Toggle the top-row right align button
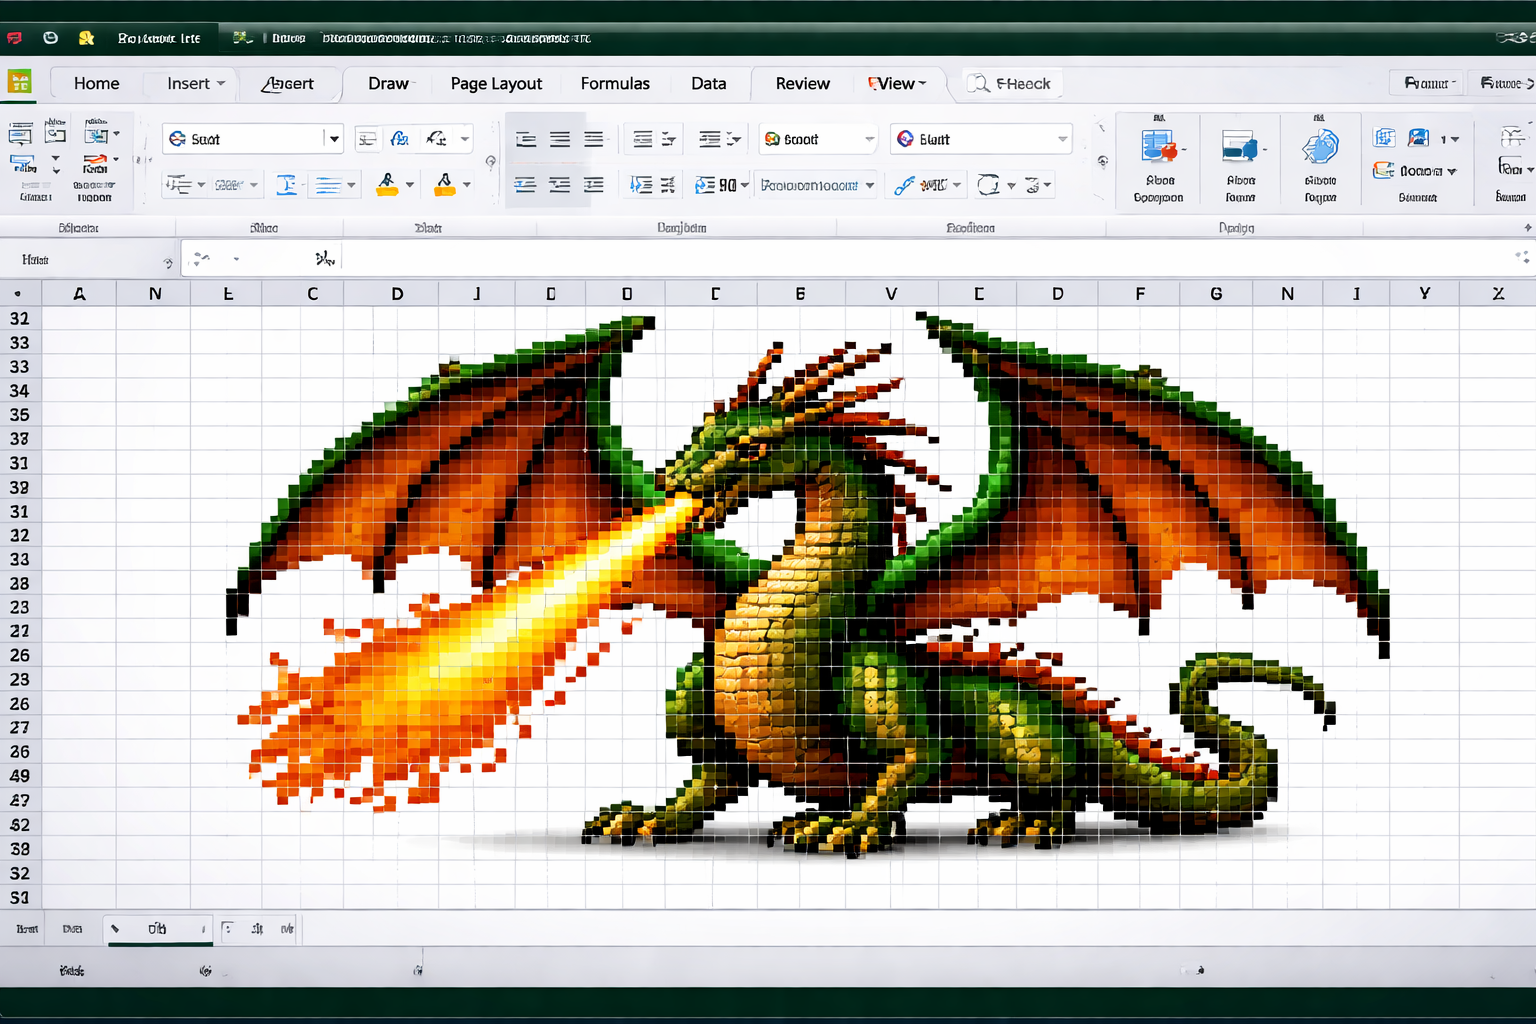Image resolution: width=1536 pixels, height=1024 pixels. (594, 139)
